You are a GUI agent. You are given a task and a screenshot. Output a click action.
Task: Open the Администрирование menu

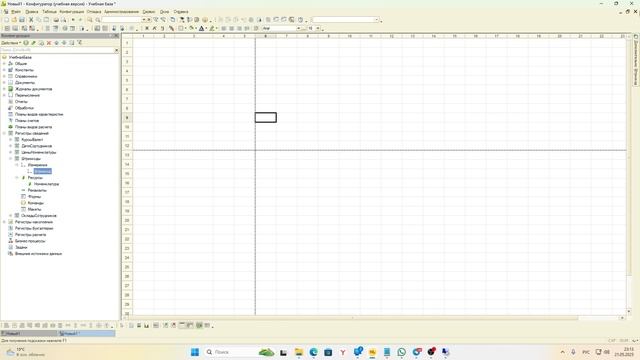tap(122, 12)
